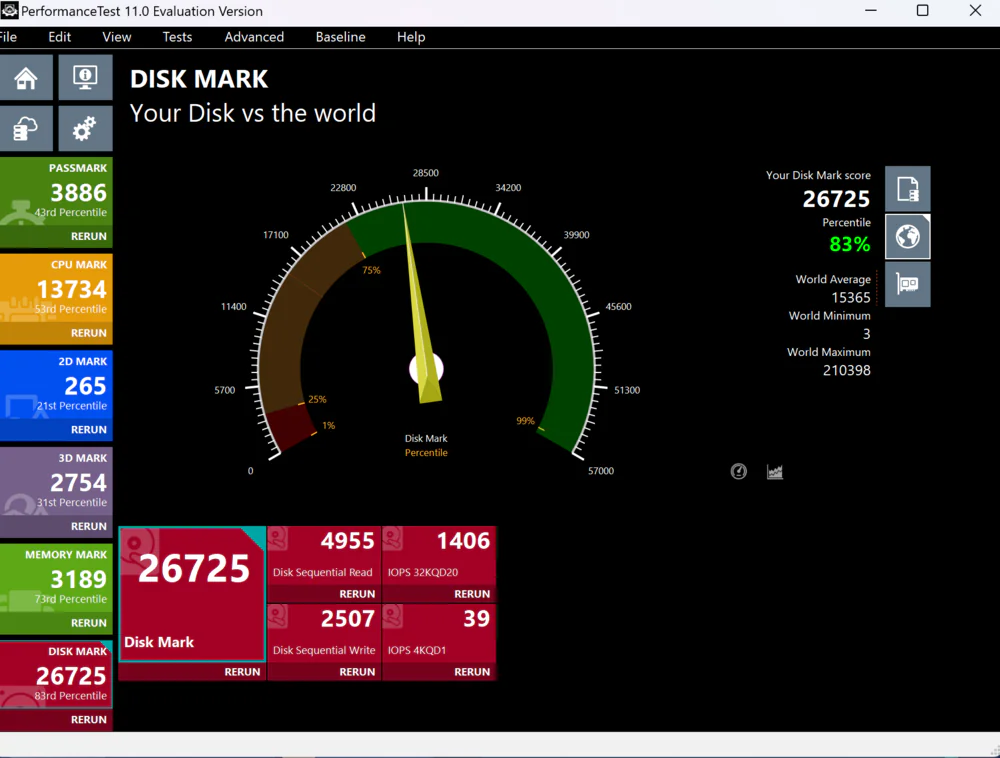Open the Edit menu
Viewport: 1000px width, 758px height.
tap(59, 37)
